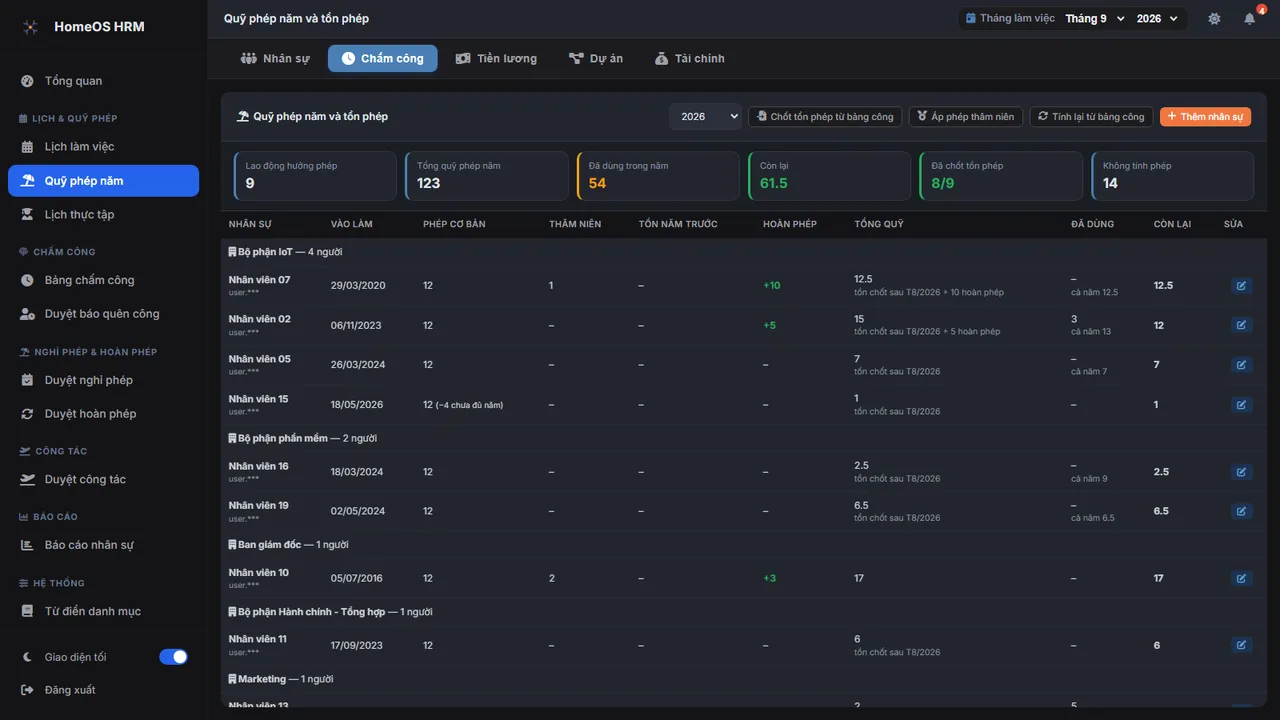The width and height of the screenshot is (1280, 720).
Task: Edit the Nhân viên 05 row
Action: 1241,365
